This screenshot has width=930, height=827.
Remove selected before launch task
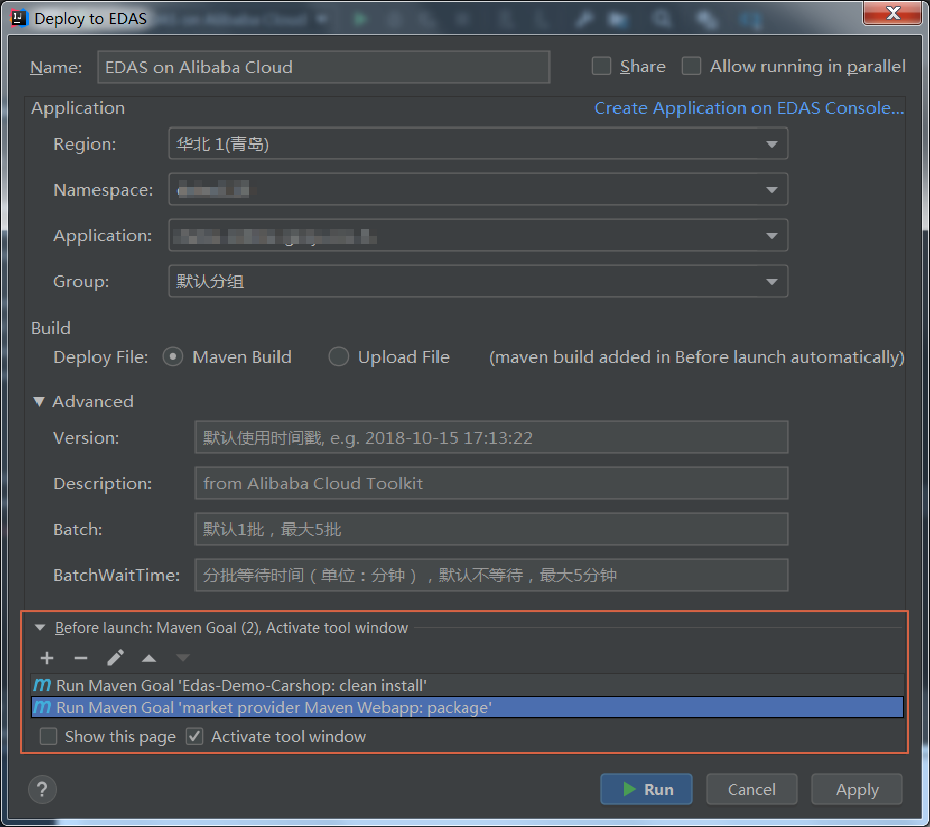(x=81, y=658)
